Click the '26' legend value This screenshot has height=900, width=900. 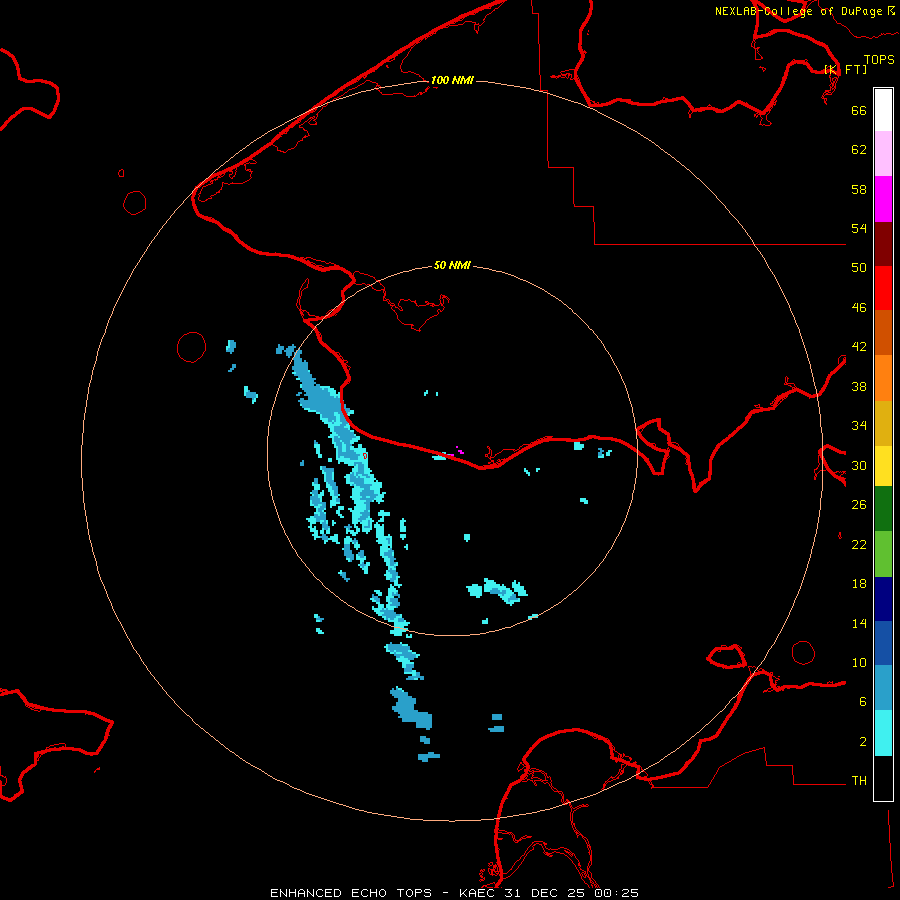coord(859,505)
